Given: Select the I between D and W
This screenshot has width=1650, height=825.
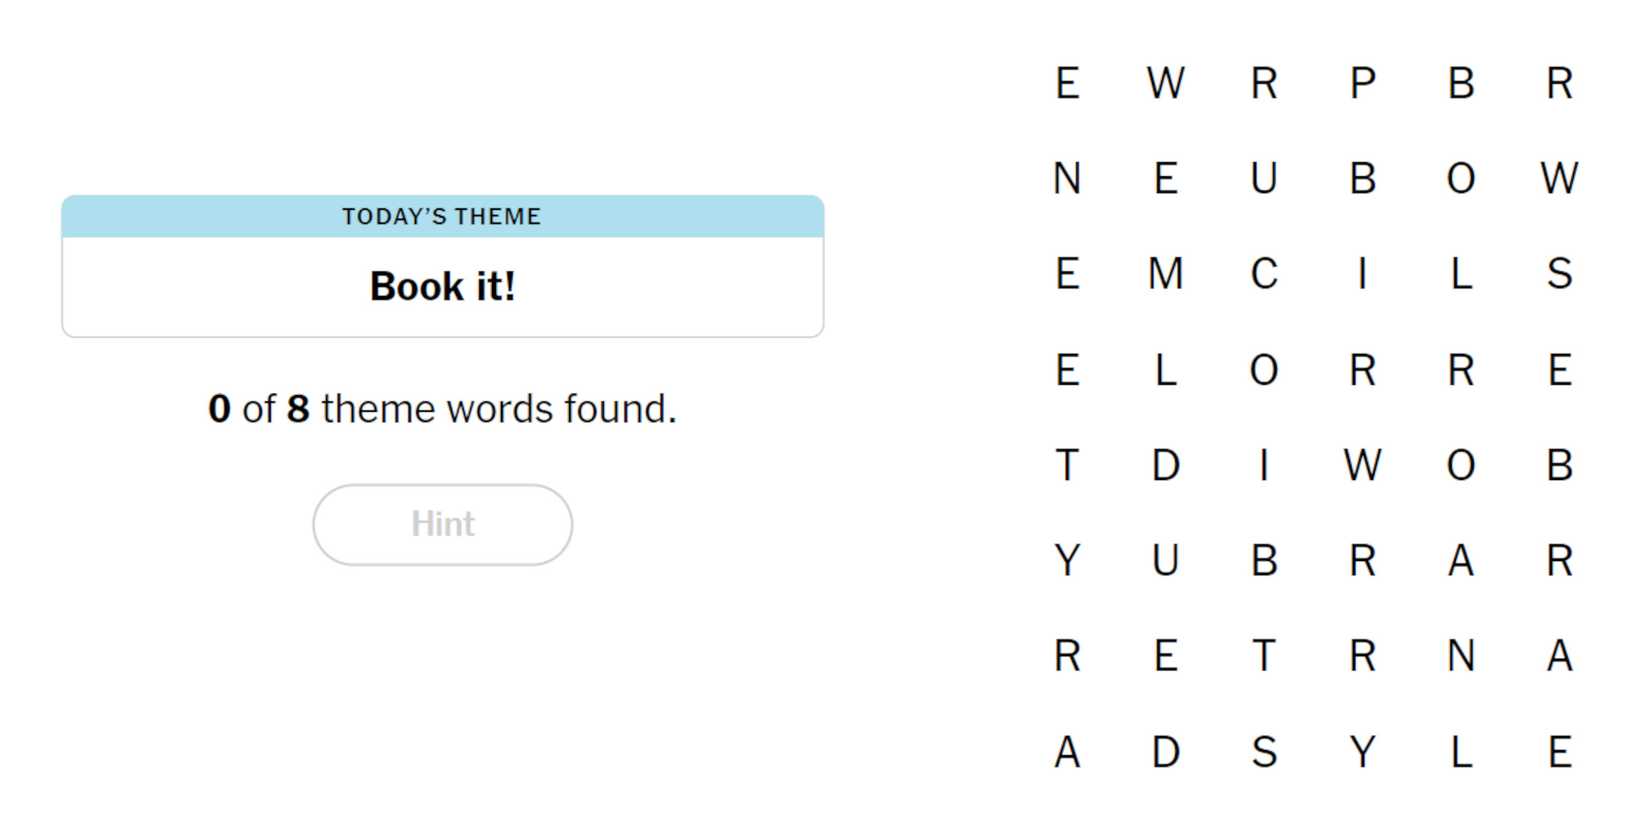Looking at the screenshot, I should click(x=1264, y=465).
